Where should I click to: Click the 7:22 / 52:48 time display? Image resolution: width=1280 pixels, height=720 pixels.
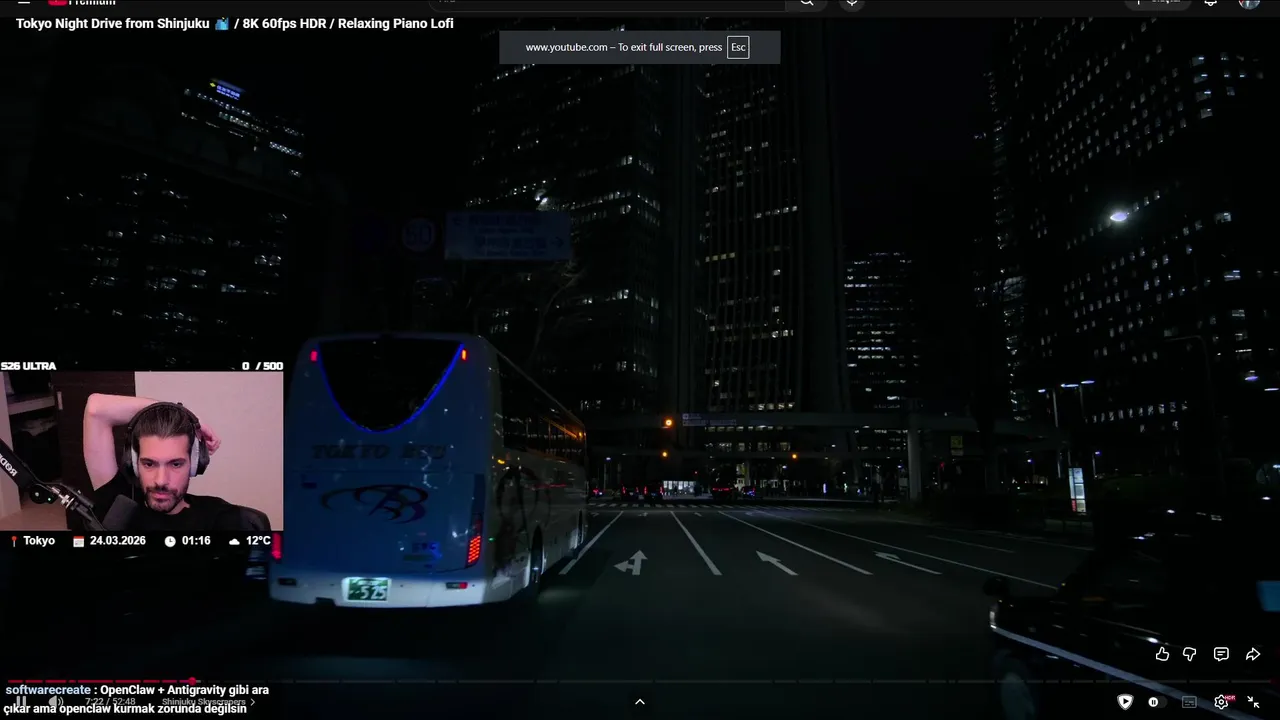coord(110,702)
